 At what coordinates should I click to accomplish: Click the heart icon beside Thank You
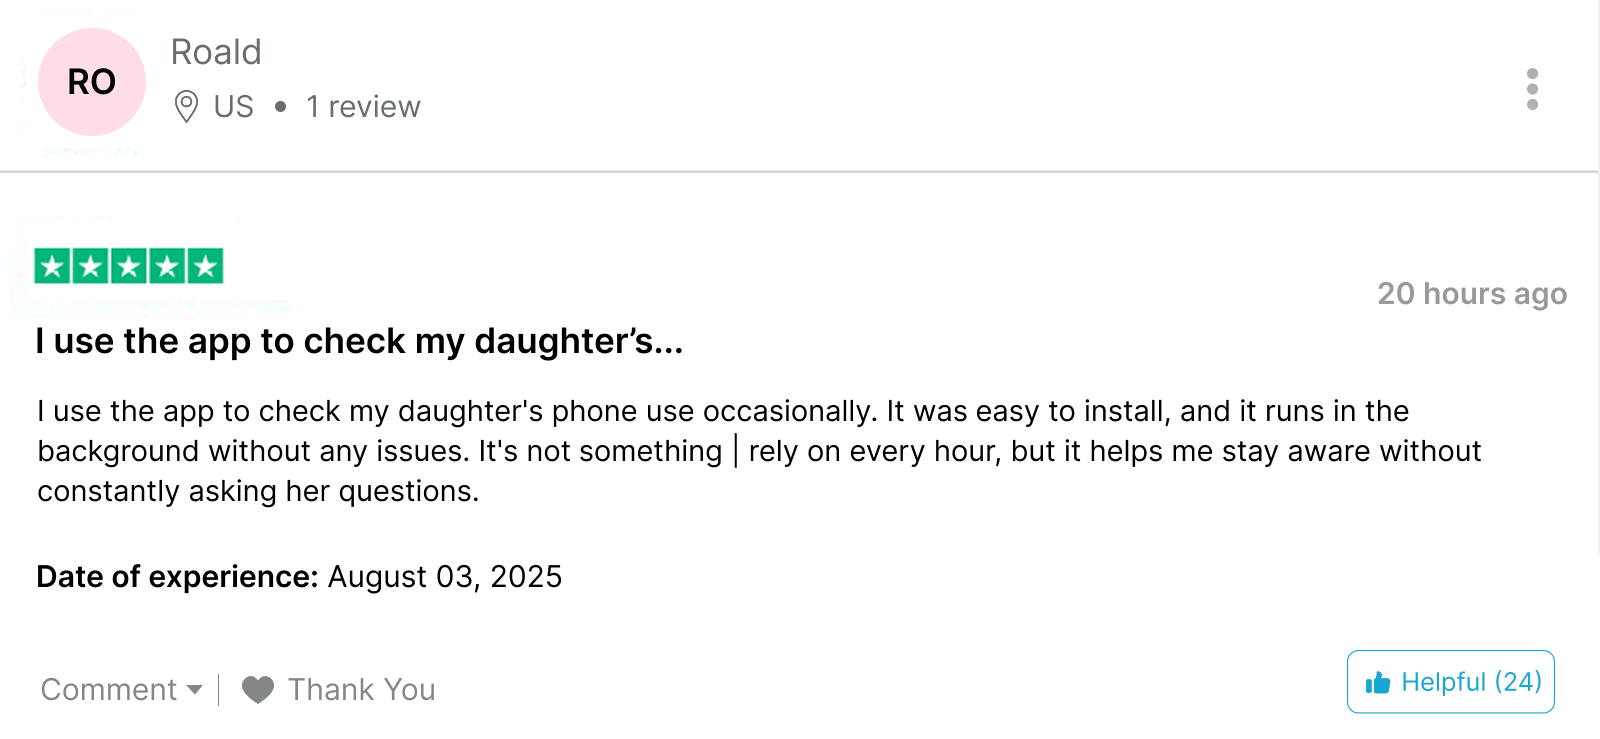[x=258, y=690]
